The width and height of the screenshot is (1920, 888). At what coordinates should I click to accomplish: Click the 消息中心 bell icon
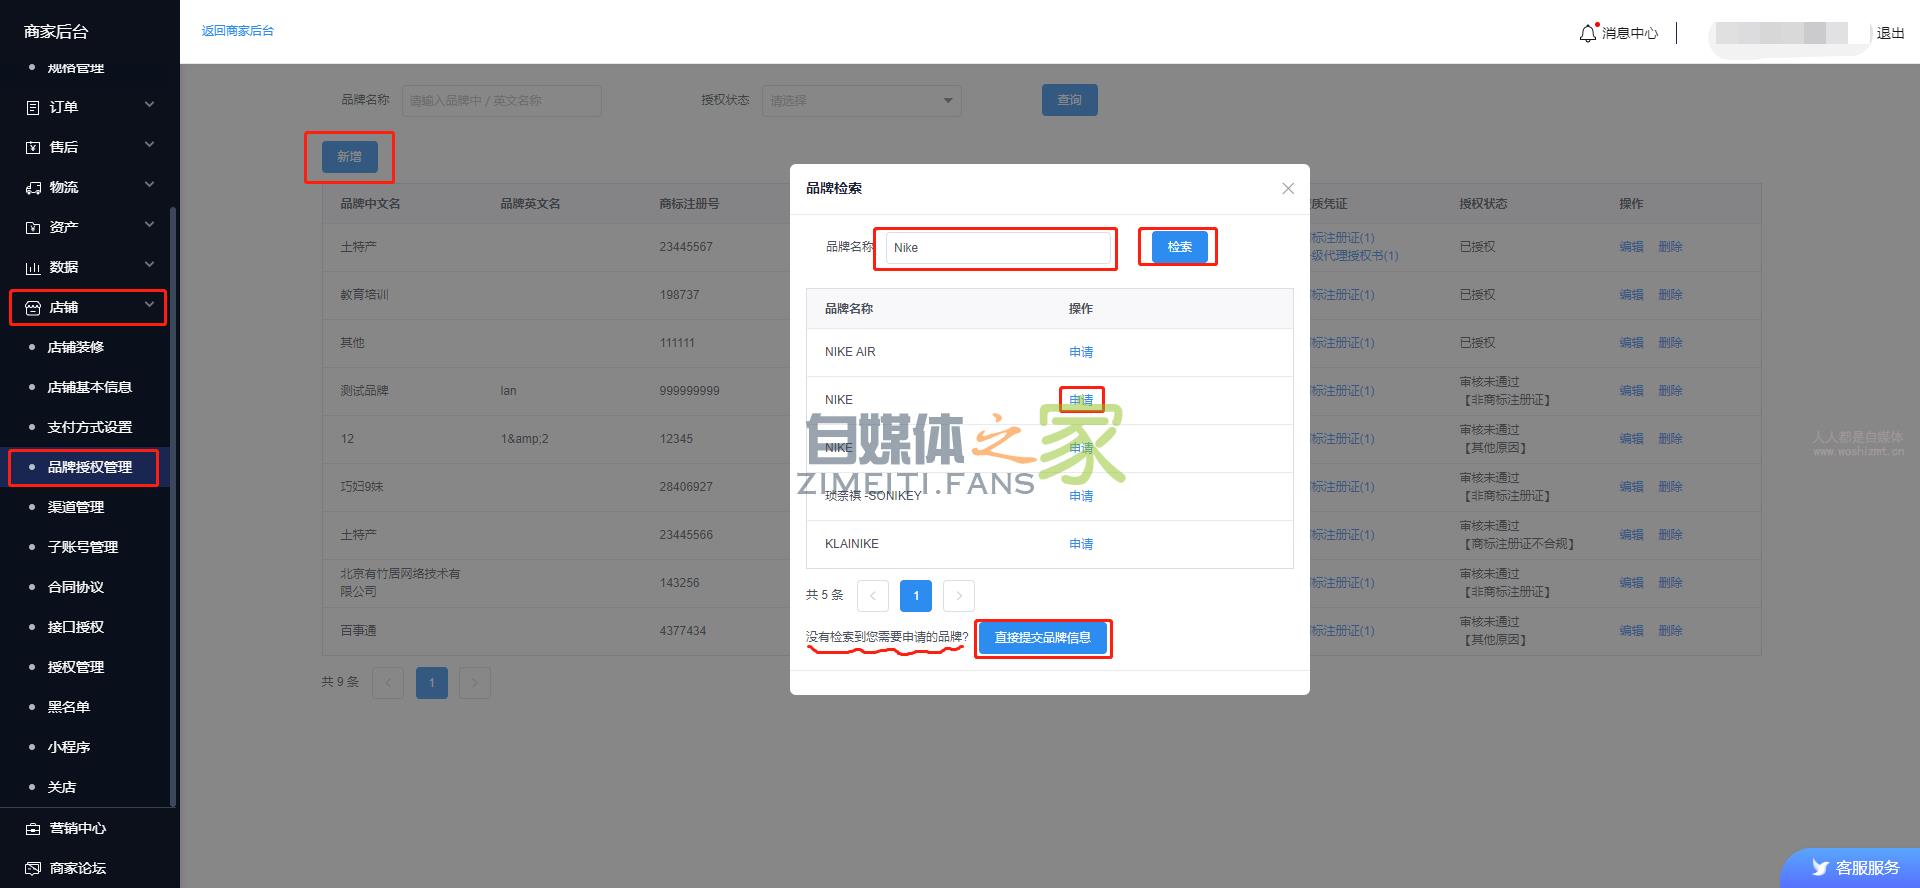[1587, 34]
